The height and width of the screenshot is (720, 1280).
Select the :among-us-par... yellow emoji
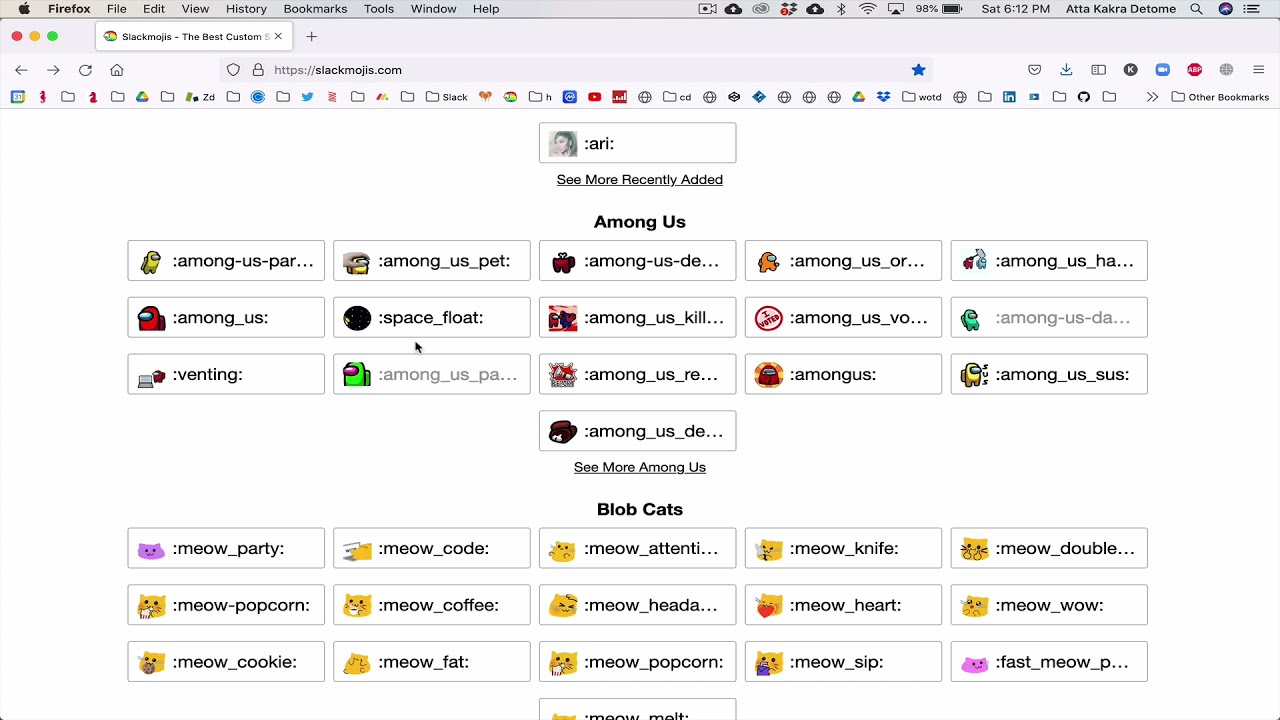226,261
